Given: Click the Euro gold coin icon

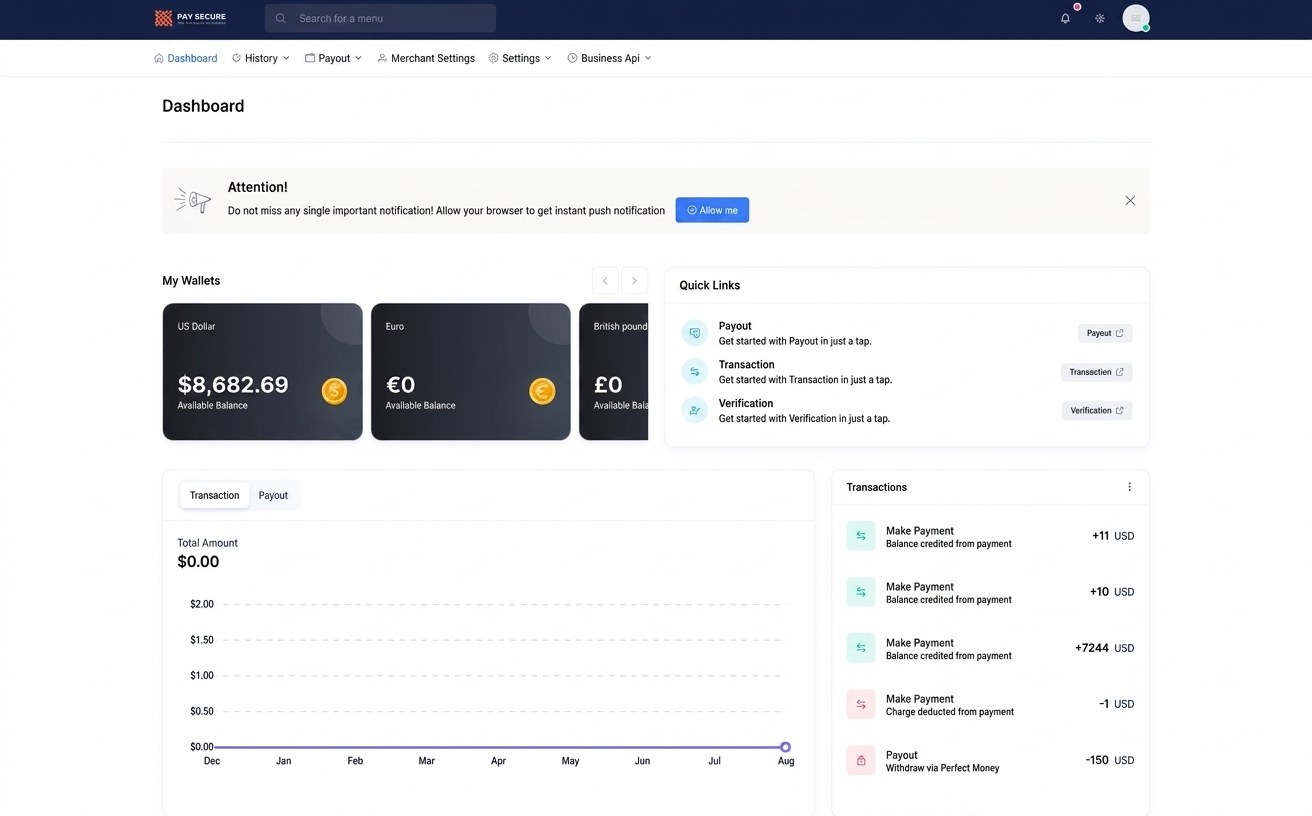Looking at the screenshot, I should [x=542, y=391].
